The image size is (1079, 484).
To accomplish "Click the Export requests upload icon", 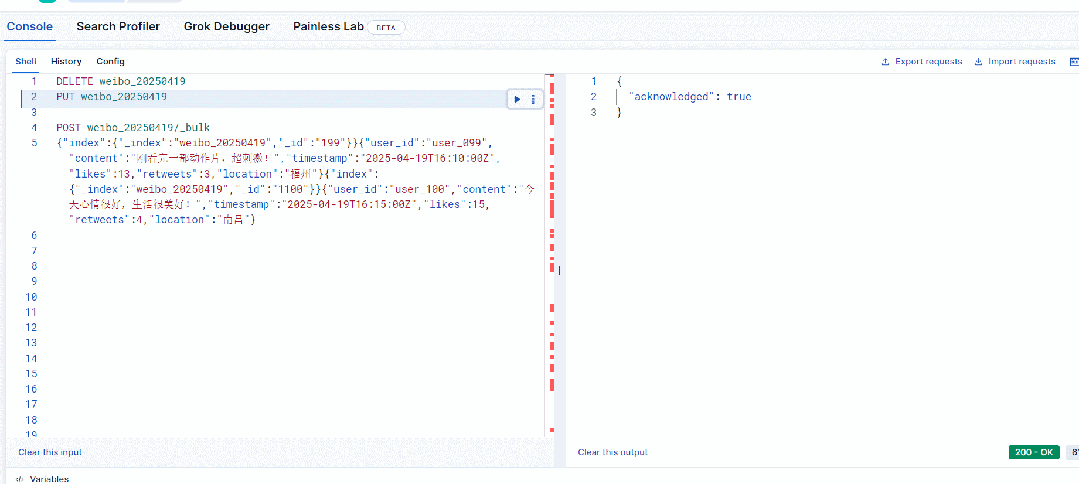I will point(886,62).
